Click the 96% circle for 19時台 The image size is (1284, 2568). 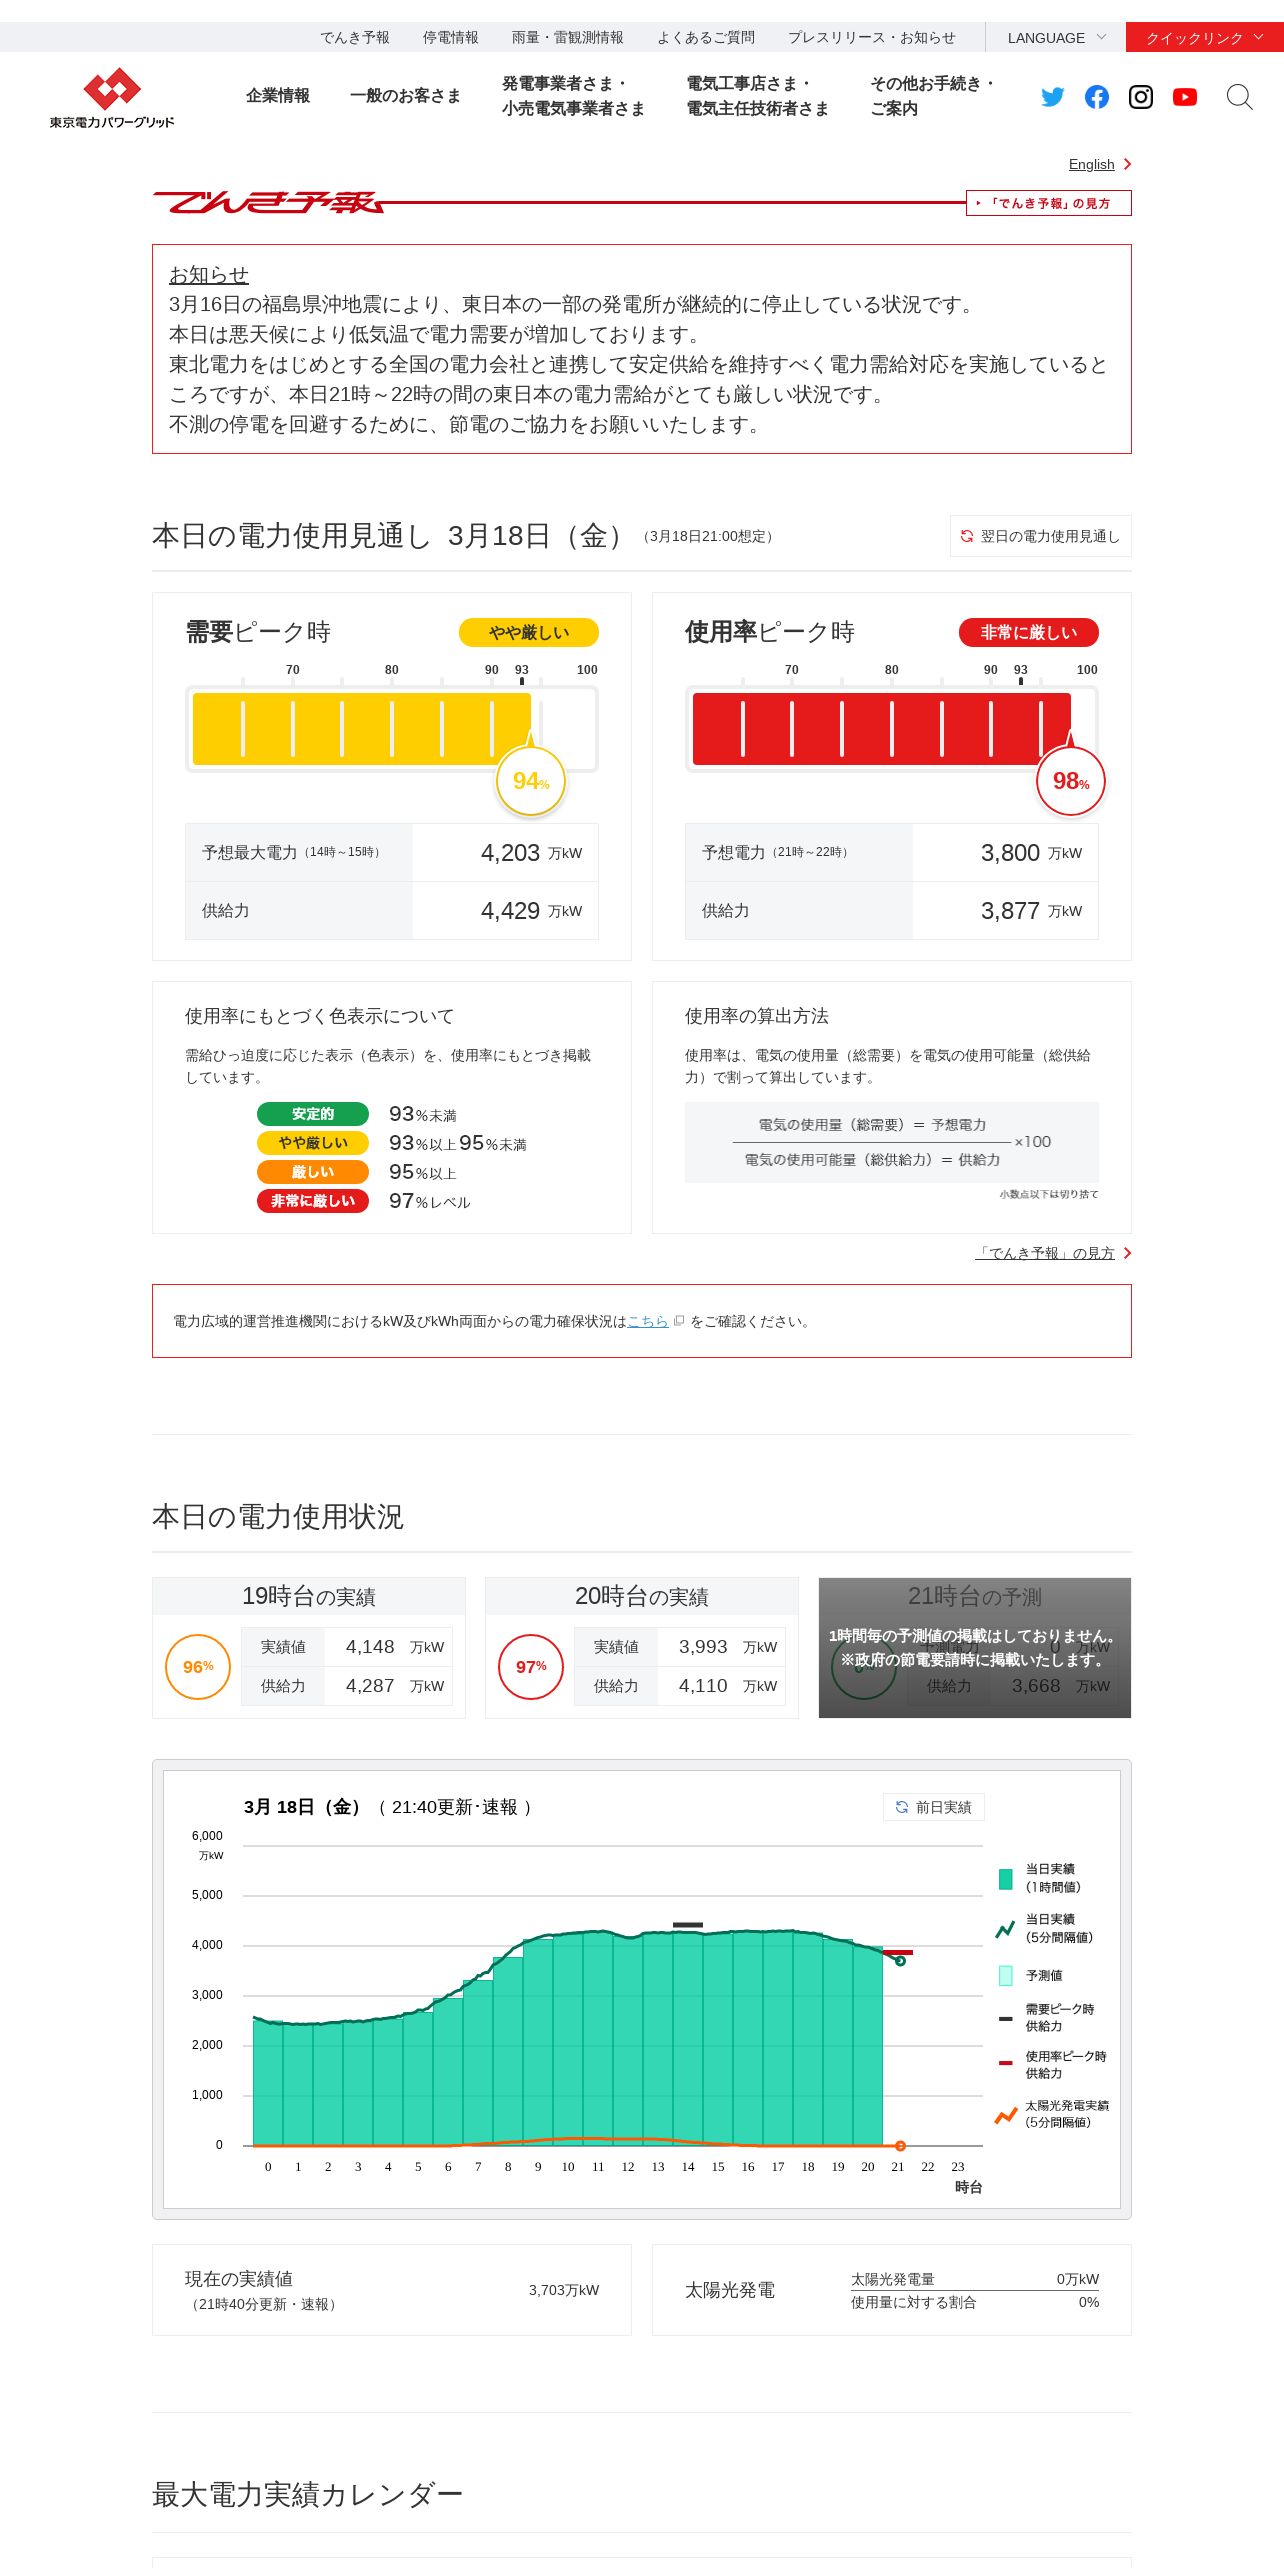point(198,1667)
